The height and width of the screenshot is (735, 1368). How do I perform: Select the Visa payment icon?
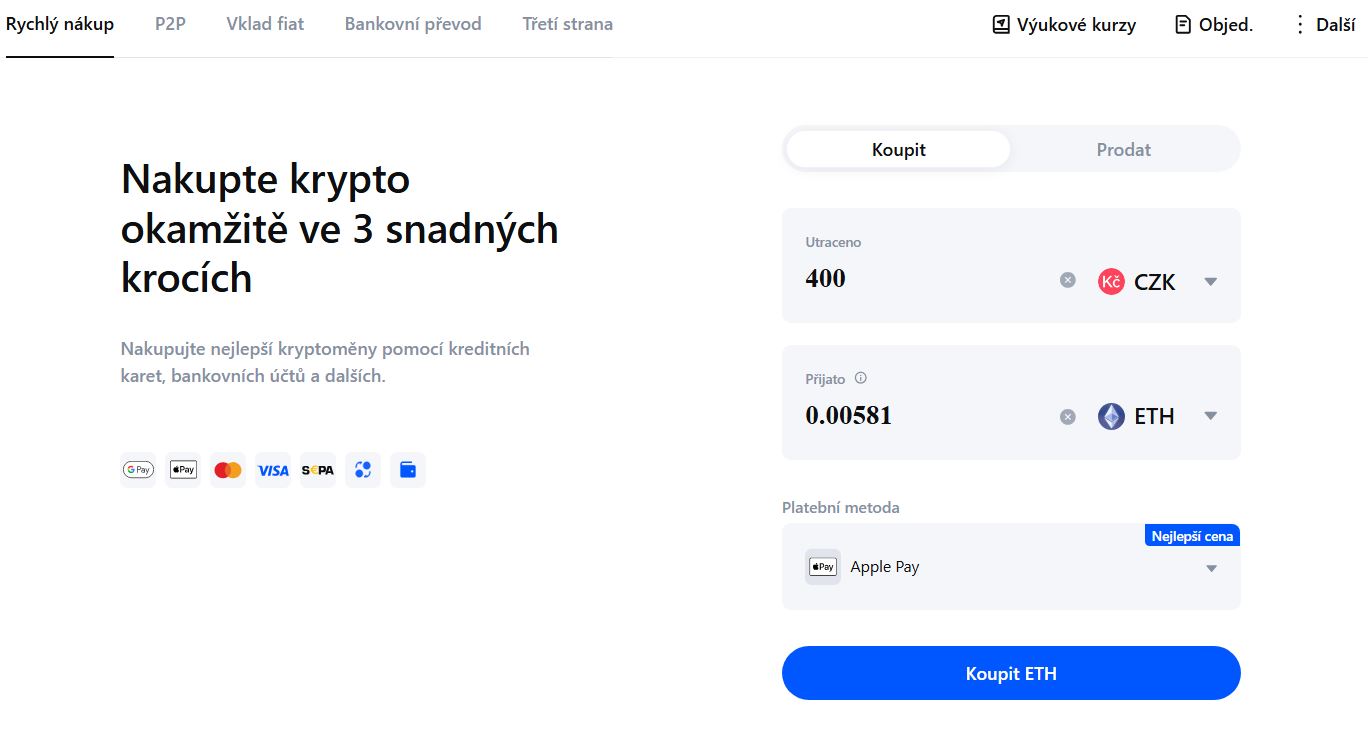[273, 469]
